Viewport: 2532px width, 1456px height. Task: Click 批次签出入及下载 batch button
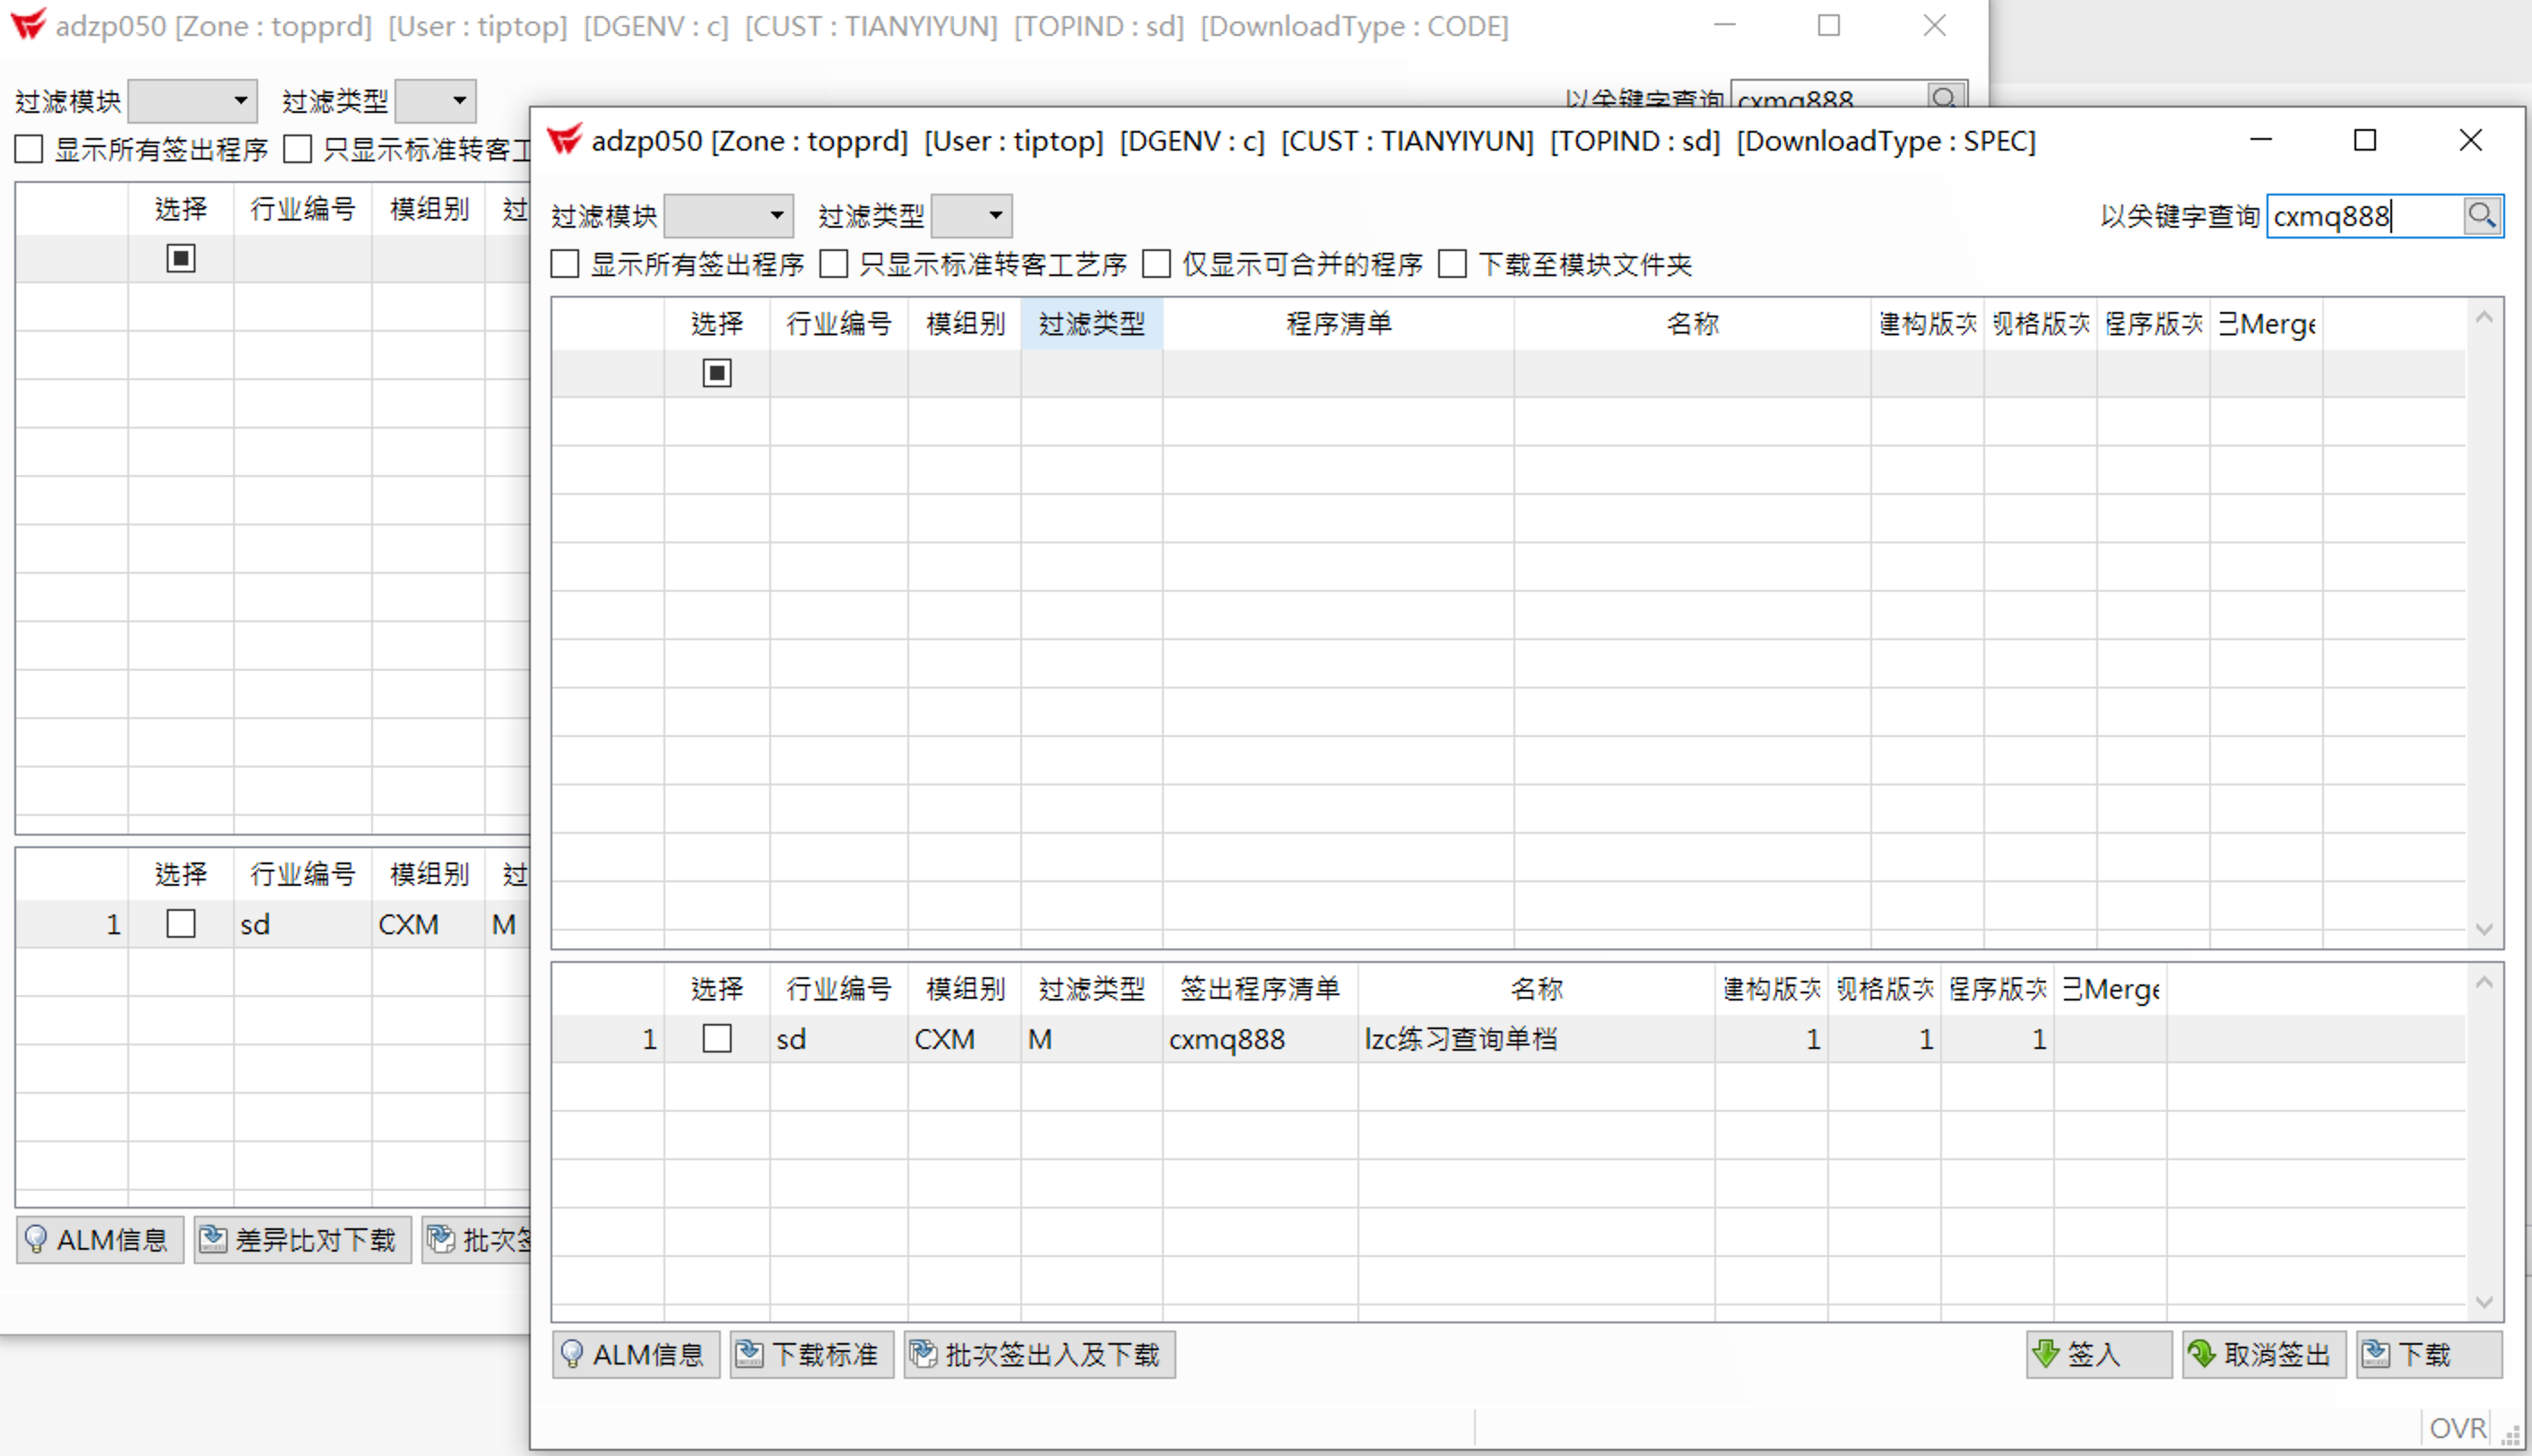pyautogui.click(x=1039, y=1354)
